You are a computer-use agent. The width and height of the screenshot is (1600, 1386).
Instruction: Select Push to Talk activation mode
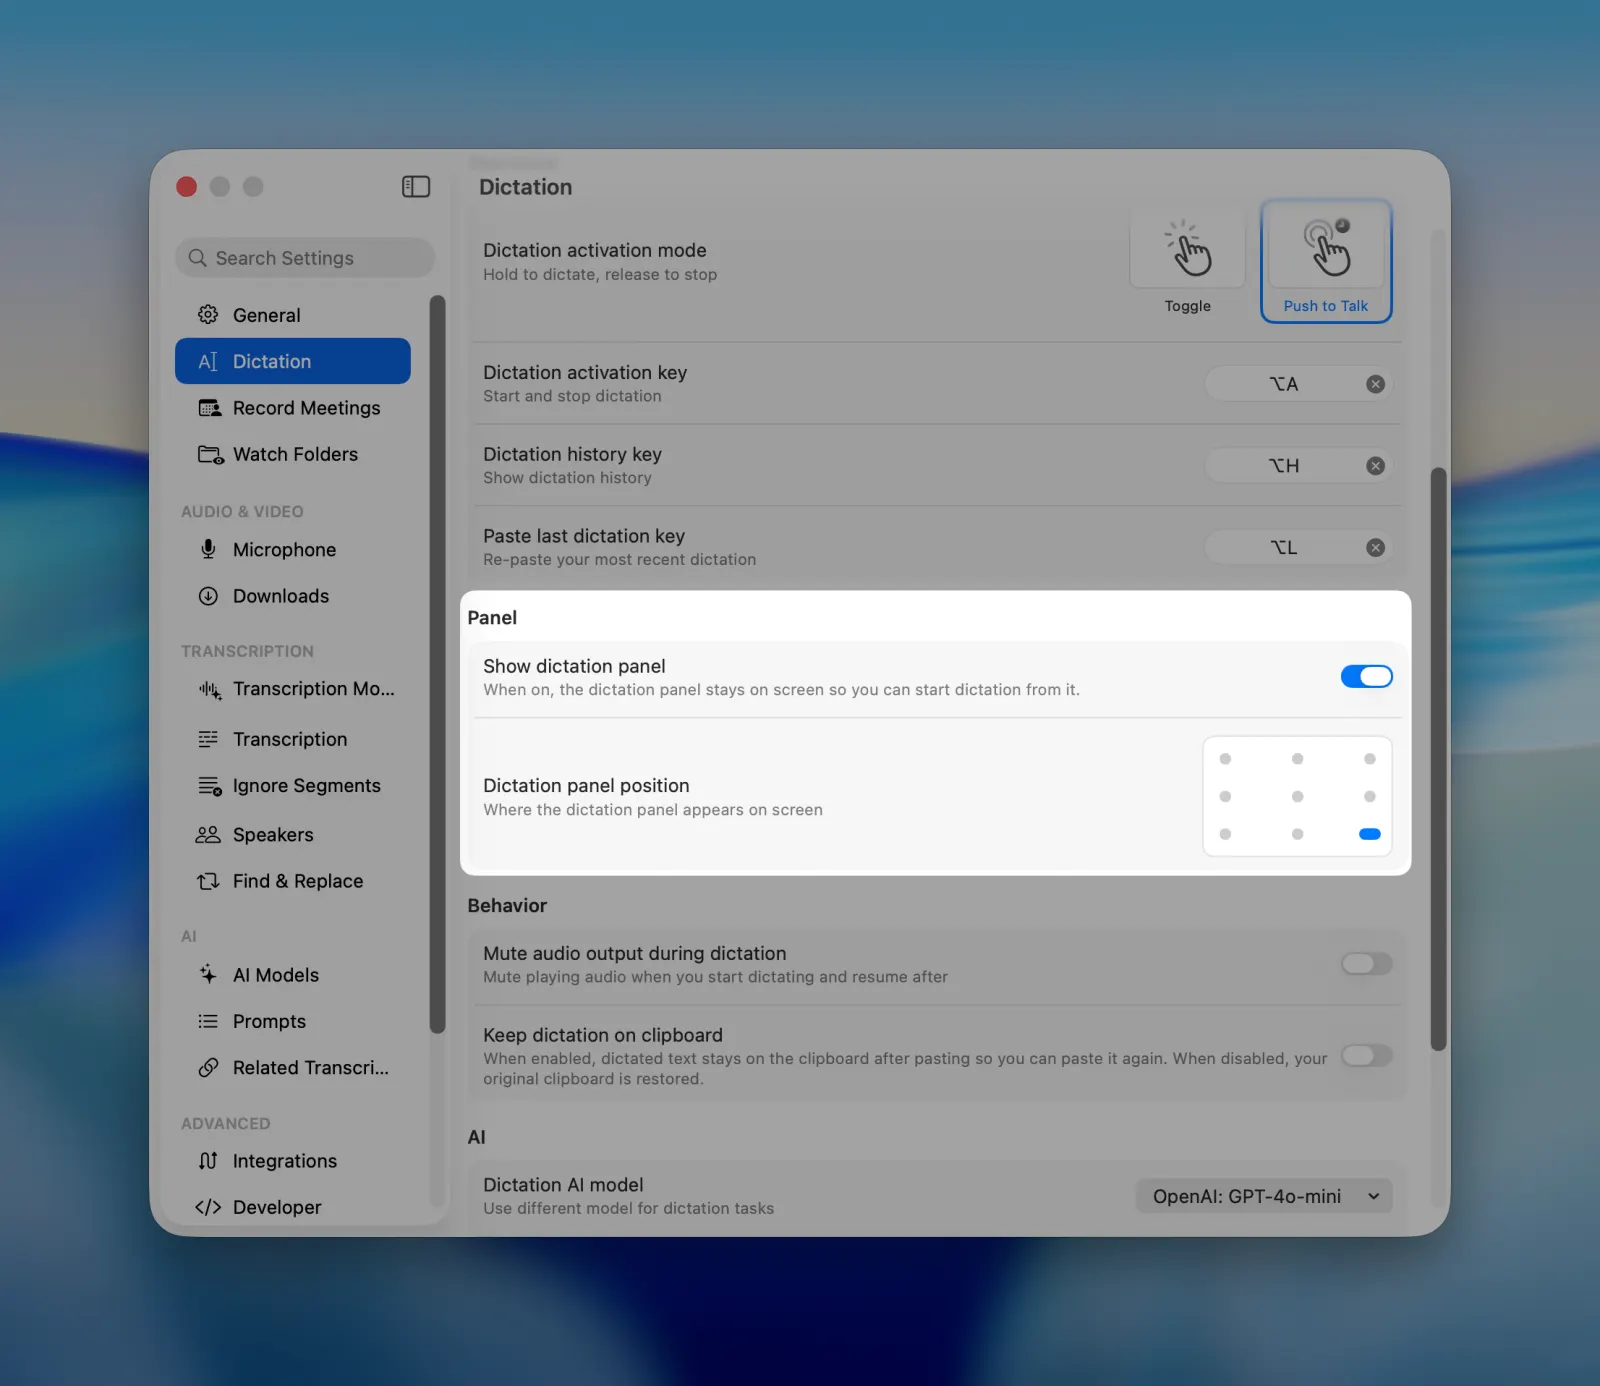1326,262
